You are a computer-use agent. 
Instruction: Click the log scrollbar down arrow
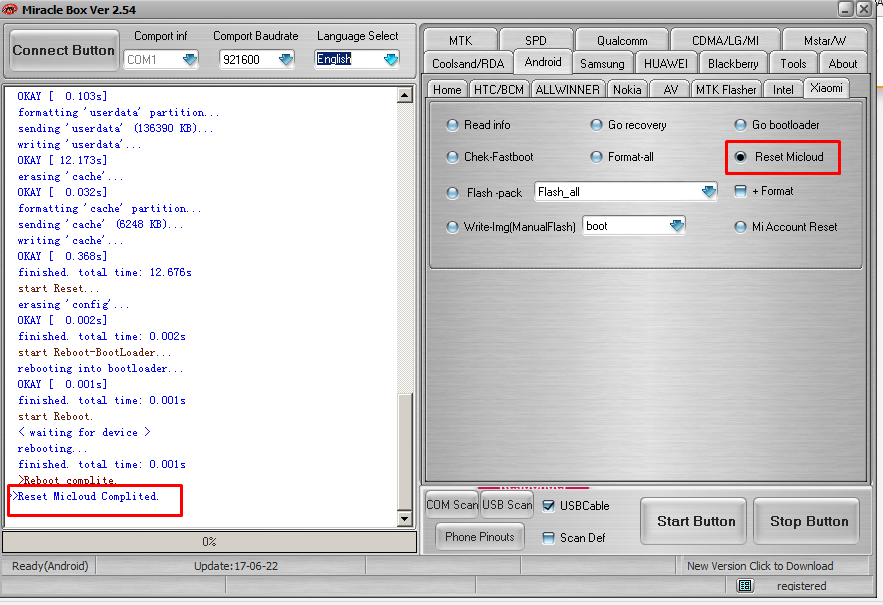coord(404,518)
